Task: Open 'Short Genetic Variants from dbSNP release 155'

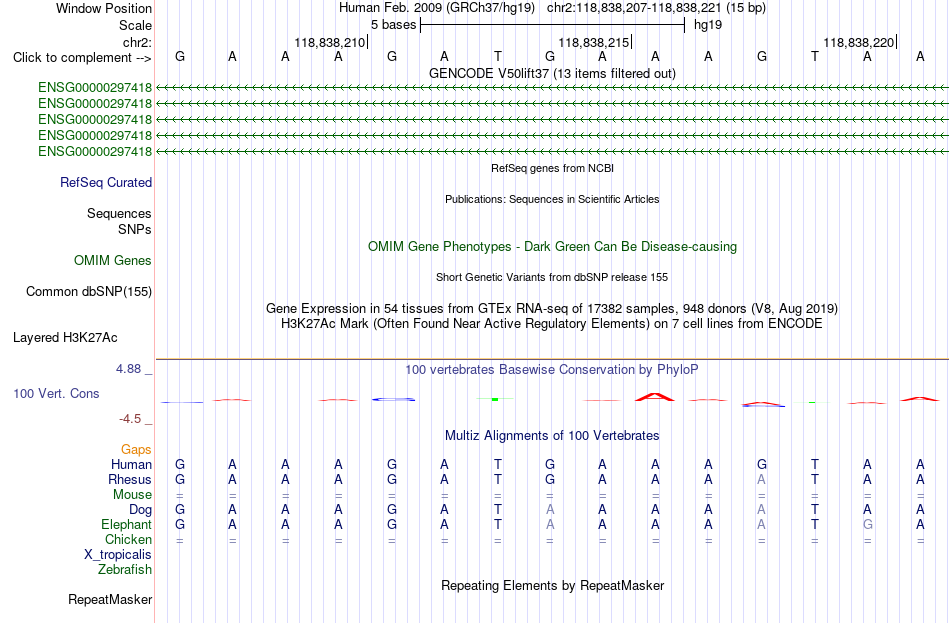Action: (552, 277)
